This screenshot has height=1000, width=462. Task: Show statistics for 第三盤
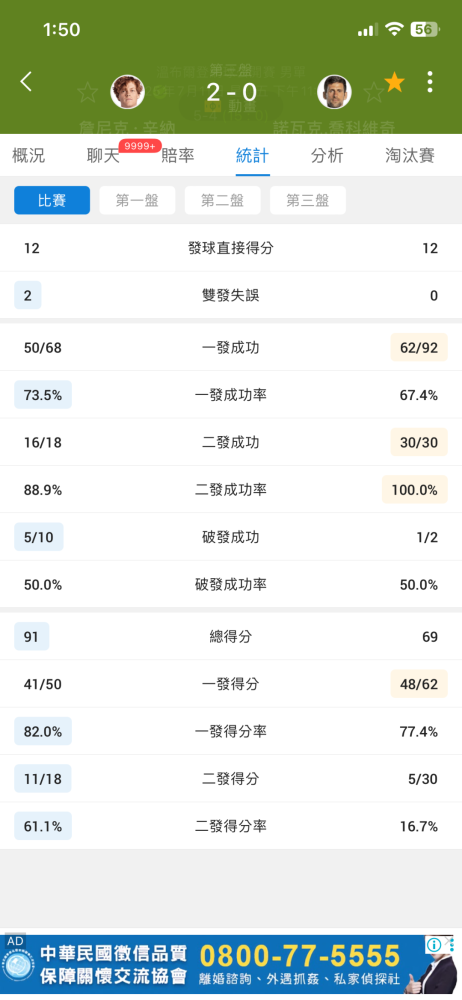(x=308, y=200)
